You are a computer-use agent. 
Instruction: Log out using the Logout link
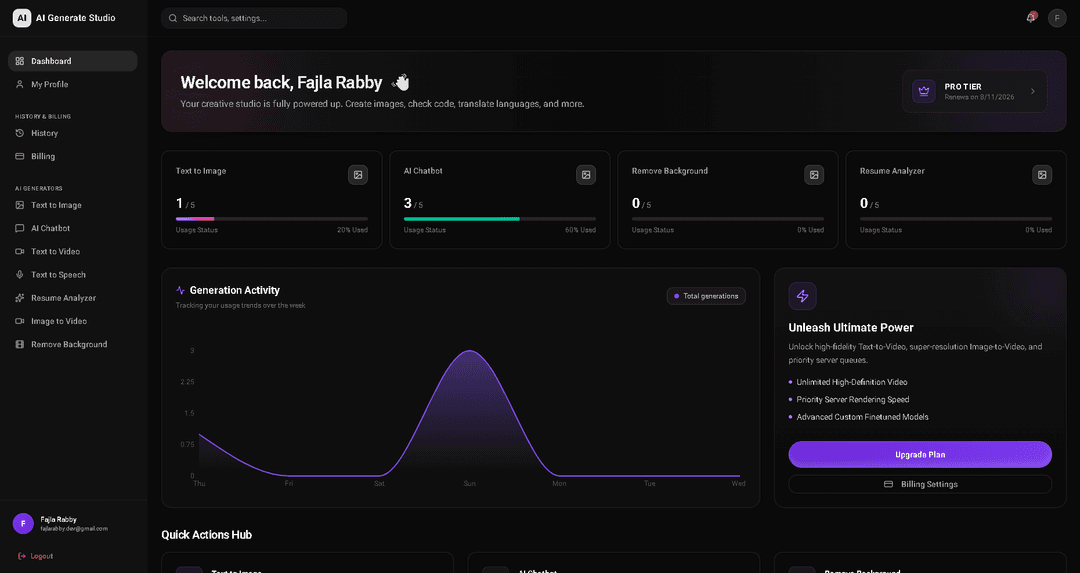(36, 556)
